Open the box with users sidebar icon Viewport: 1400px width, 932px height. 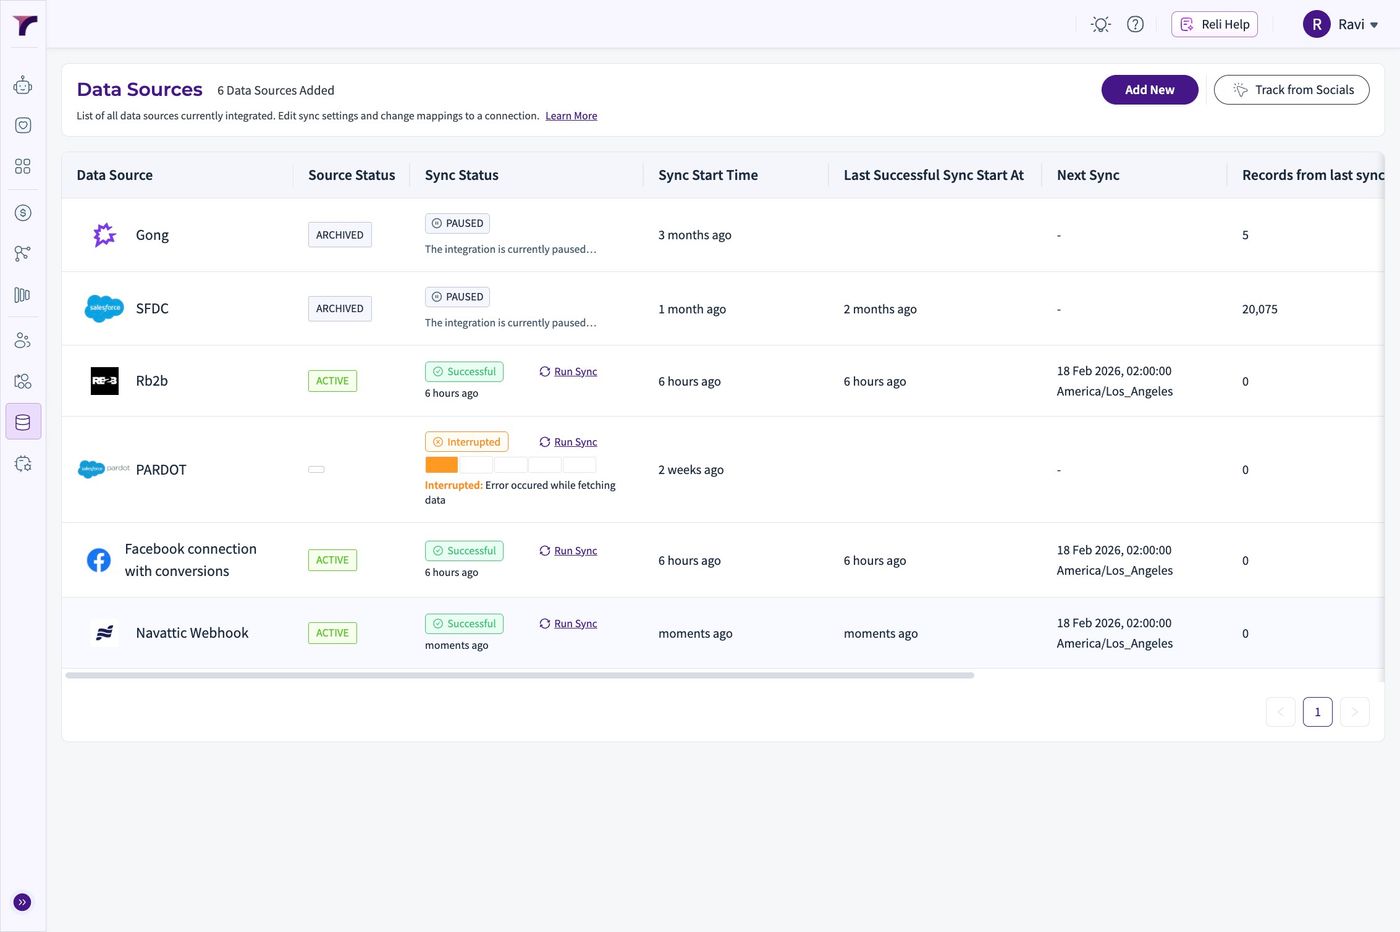[23, 381]
